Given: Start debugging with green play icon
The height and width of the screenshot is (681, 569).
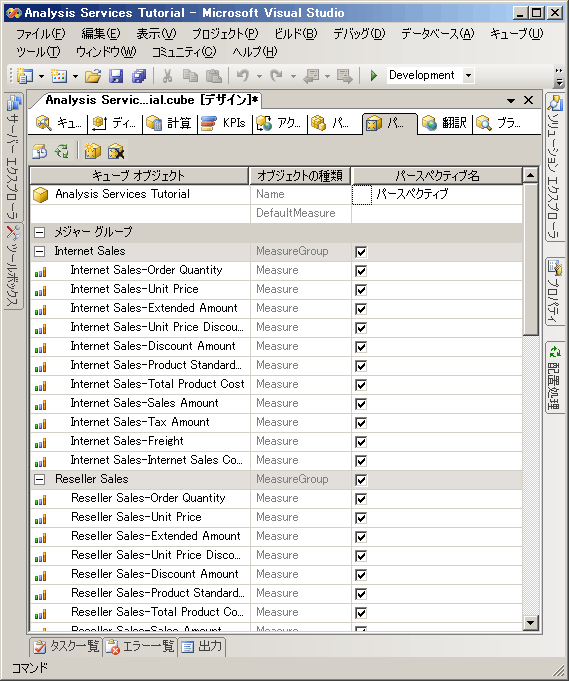Looking at the screenshot, I should point(374,76).
